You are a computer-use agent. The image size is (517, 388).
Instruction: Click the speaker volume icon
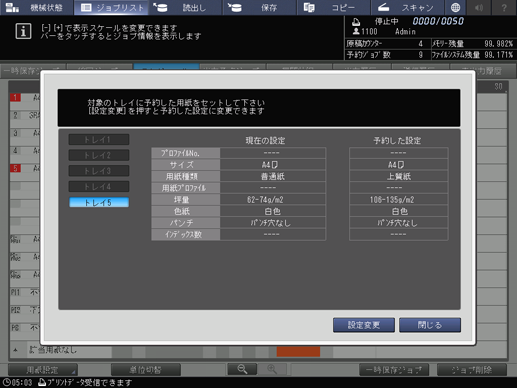tap(479, 7)
